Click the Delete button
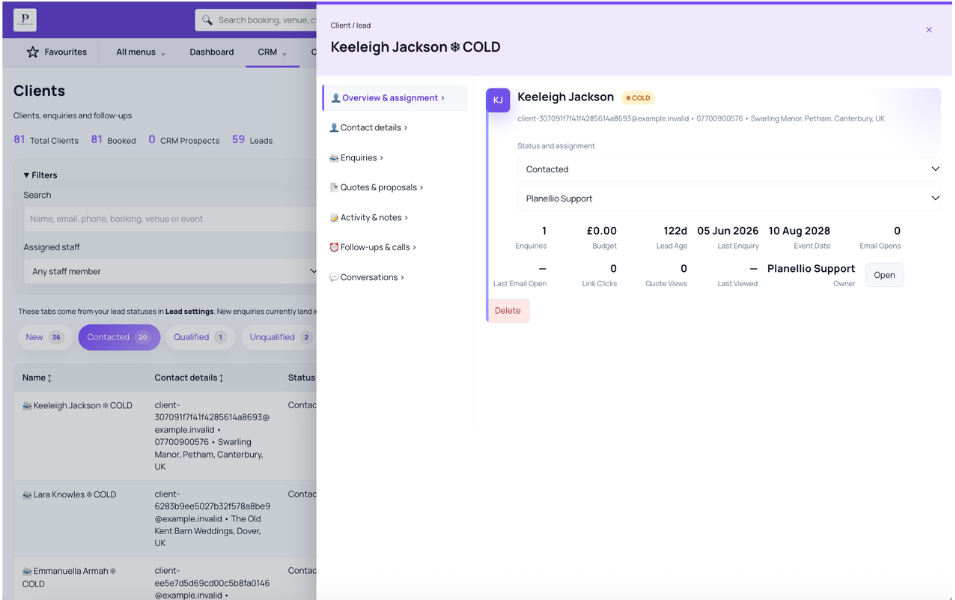 click(508, 311)
